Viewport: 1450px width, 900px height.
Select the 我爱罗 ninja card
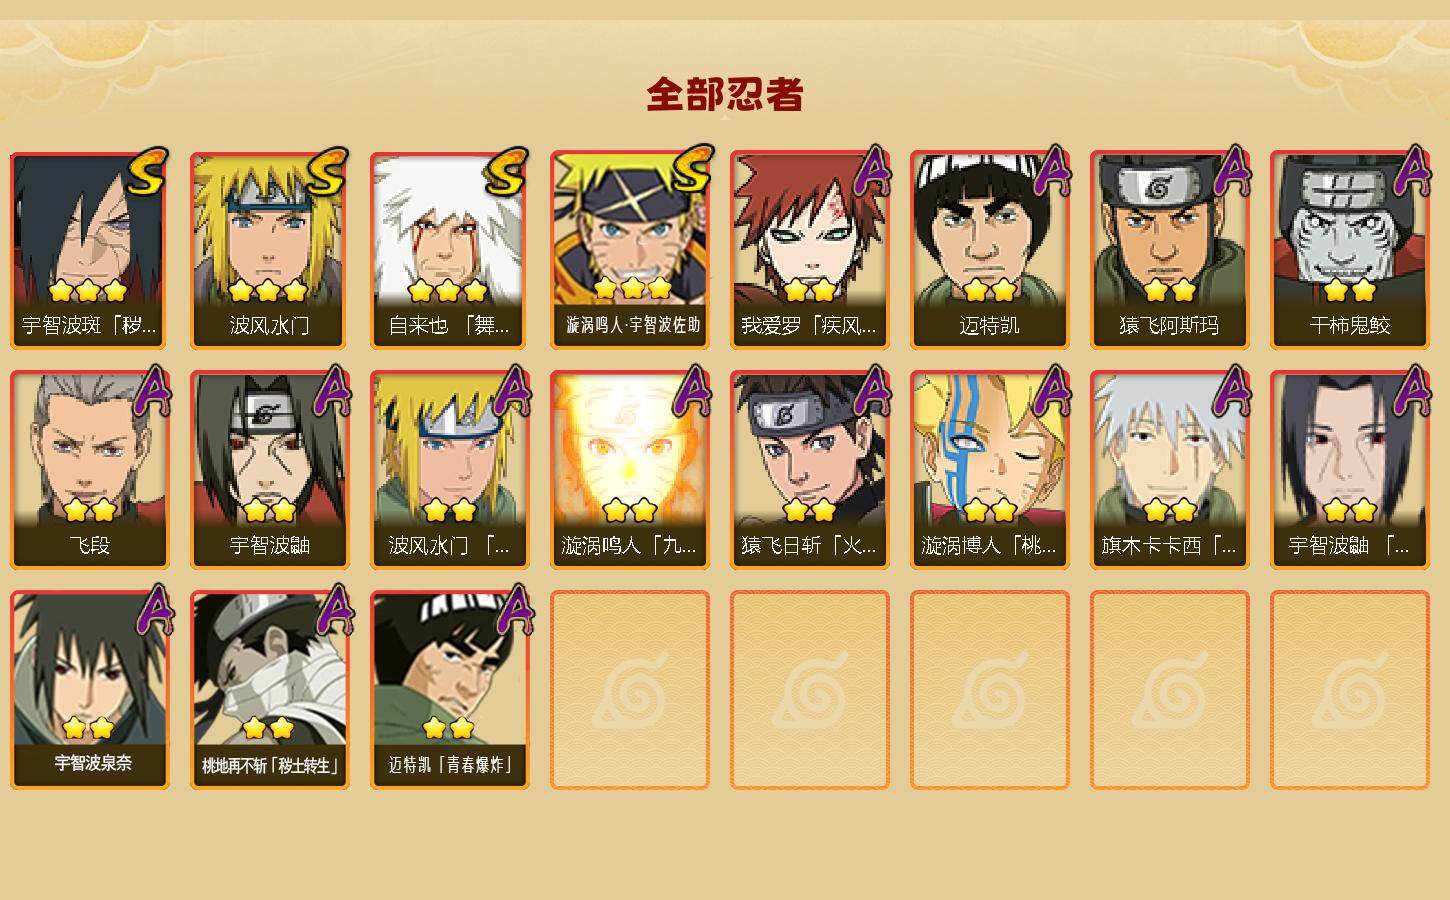pos(809,250)
